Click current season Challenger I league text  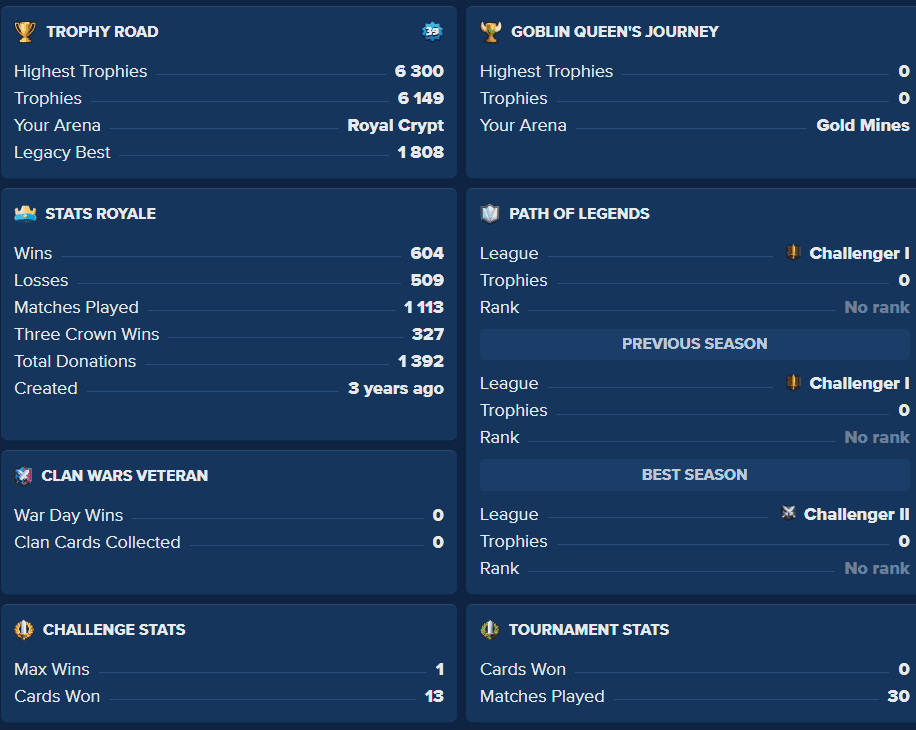pyautogui.click(x=859, y=253)
